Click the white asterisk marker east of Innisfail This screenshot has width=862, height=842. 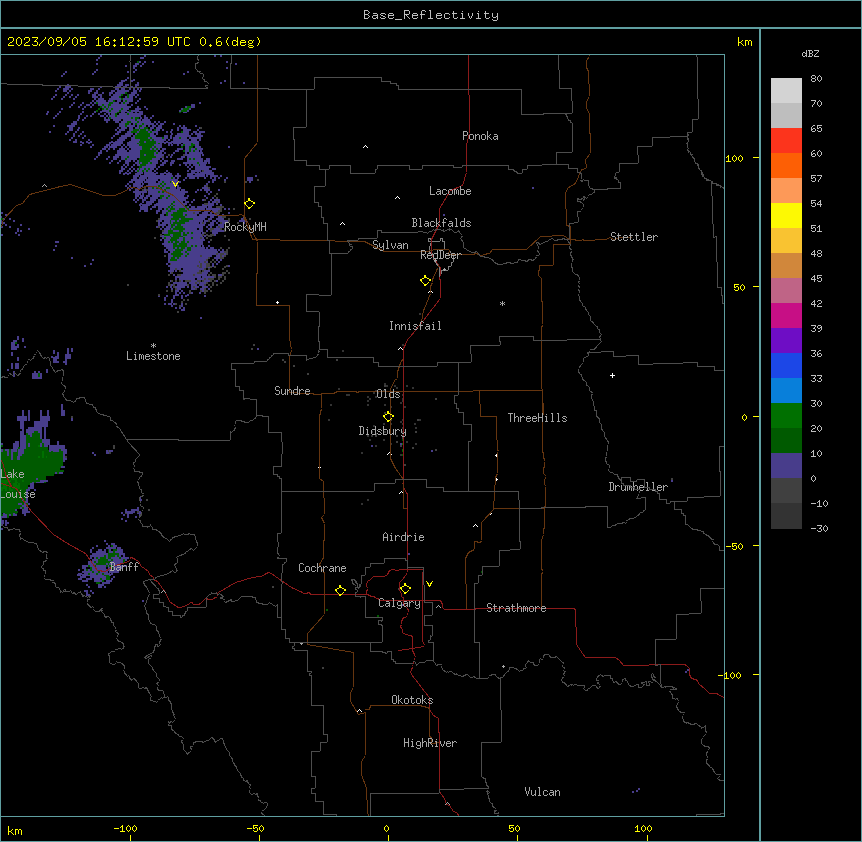click(502, 303)
